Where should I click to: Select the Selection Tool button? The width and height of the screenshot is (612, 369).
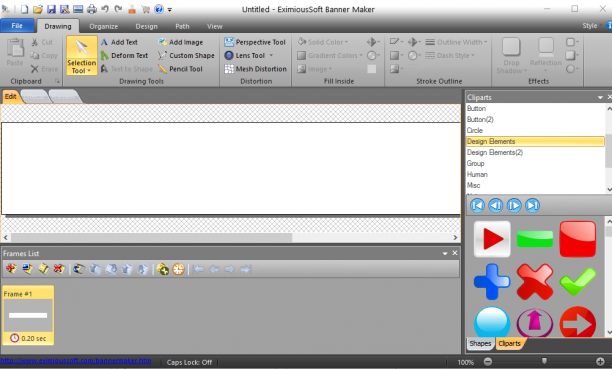[82, 55]
